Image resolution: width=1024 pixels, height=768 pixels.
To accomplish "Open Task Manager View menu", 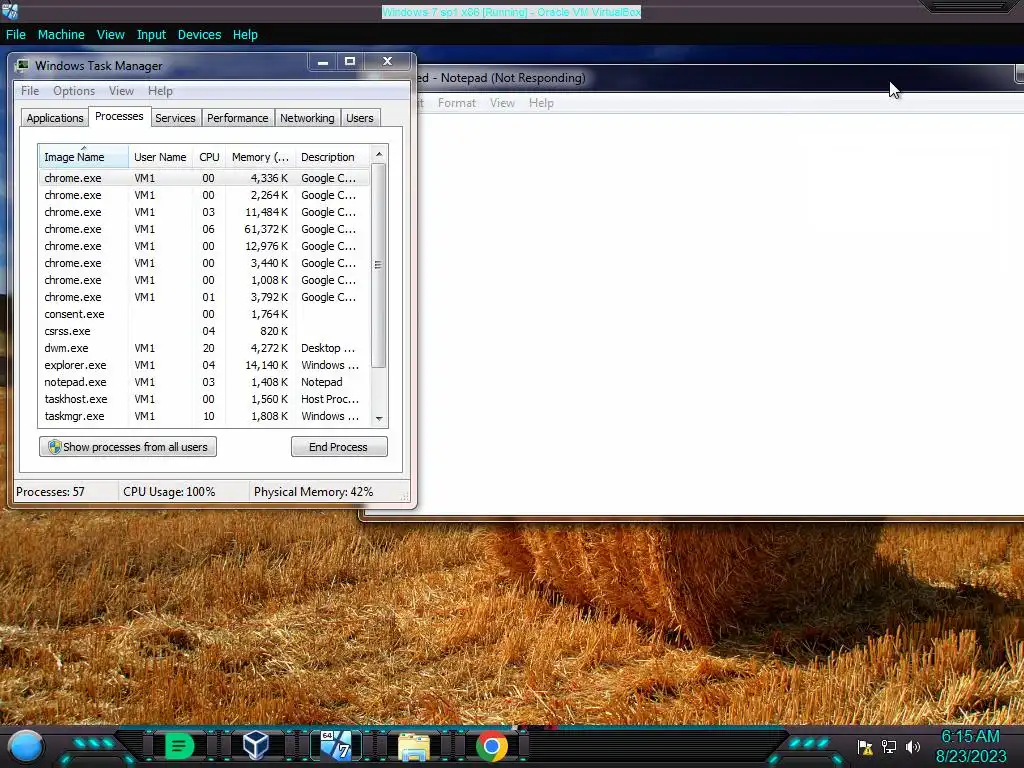I will click(x=121, y=91).
